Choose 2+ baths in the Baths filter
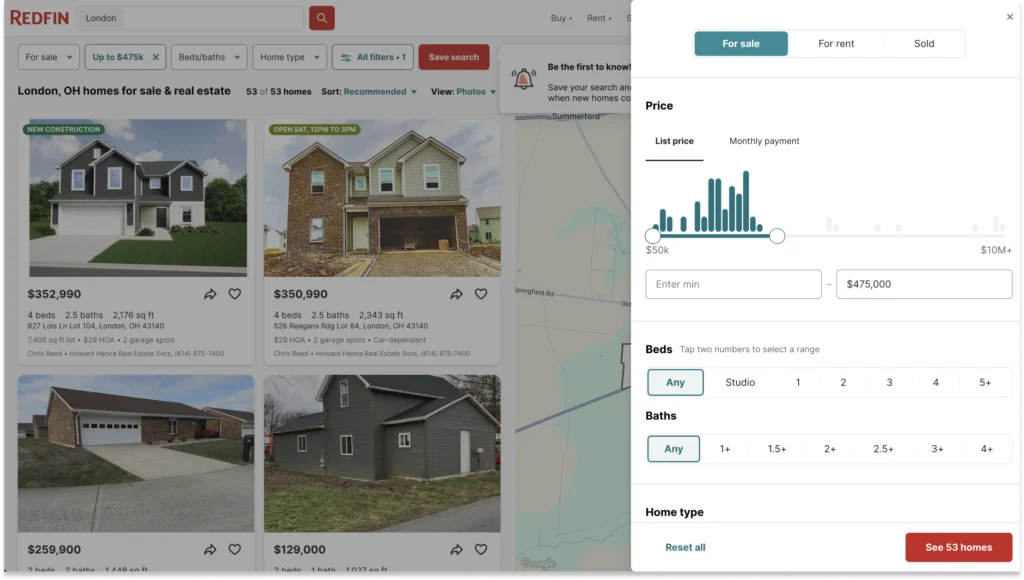Viewport: 1024px width, 580px height. 830,448
